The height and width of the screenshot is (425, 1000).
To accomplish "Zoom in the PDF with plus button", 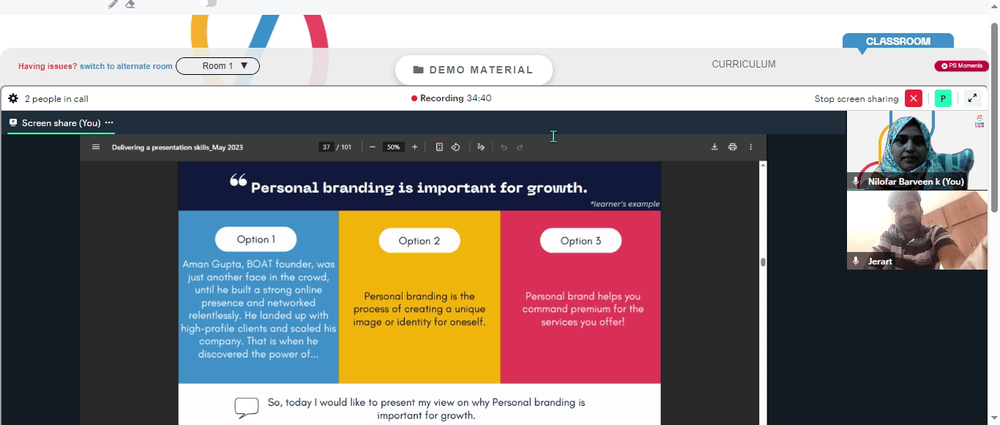I will [x=415, y=147].
